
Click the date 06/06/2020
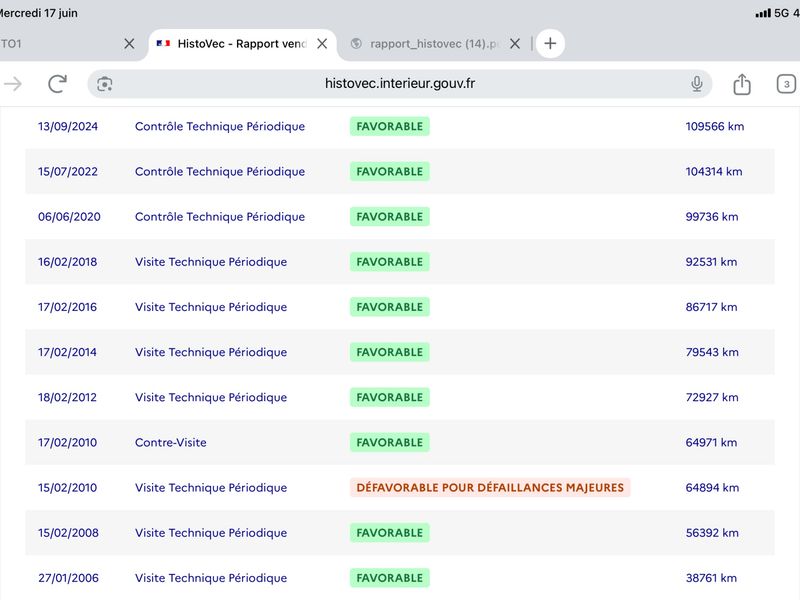click(69, 217)
